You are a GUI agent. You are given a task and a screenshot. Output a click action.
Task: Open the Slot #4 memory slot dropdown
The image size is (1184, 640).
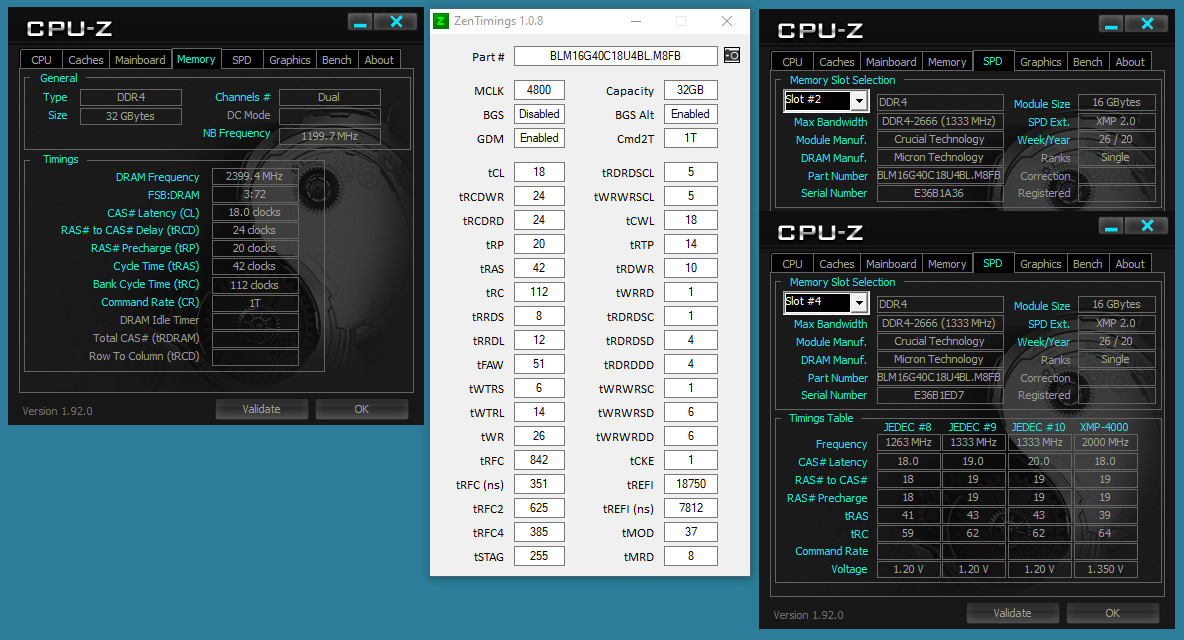tap(858, 303)
